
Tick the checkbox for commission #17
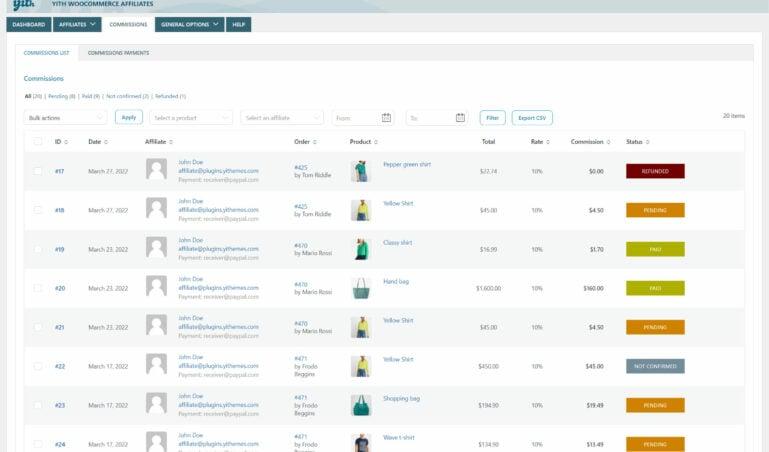coord(38,171)
